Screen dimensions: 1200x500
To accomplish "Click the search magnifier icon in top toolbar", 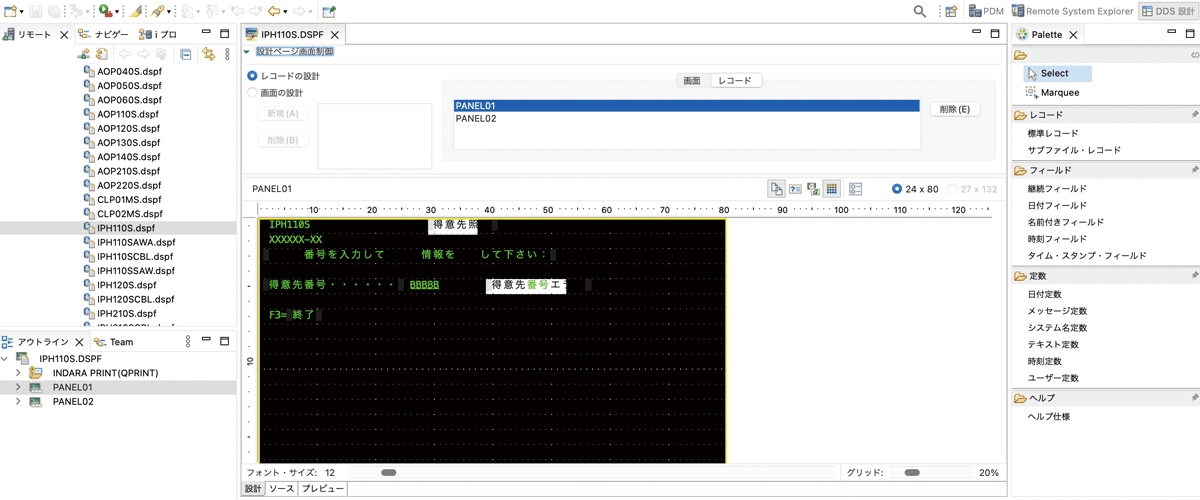I will point(920,11).
